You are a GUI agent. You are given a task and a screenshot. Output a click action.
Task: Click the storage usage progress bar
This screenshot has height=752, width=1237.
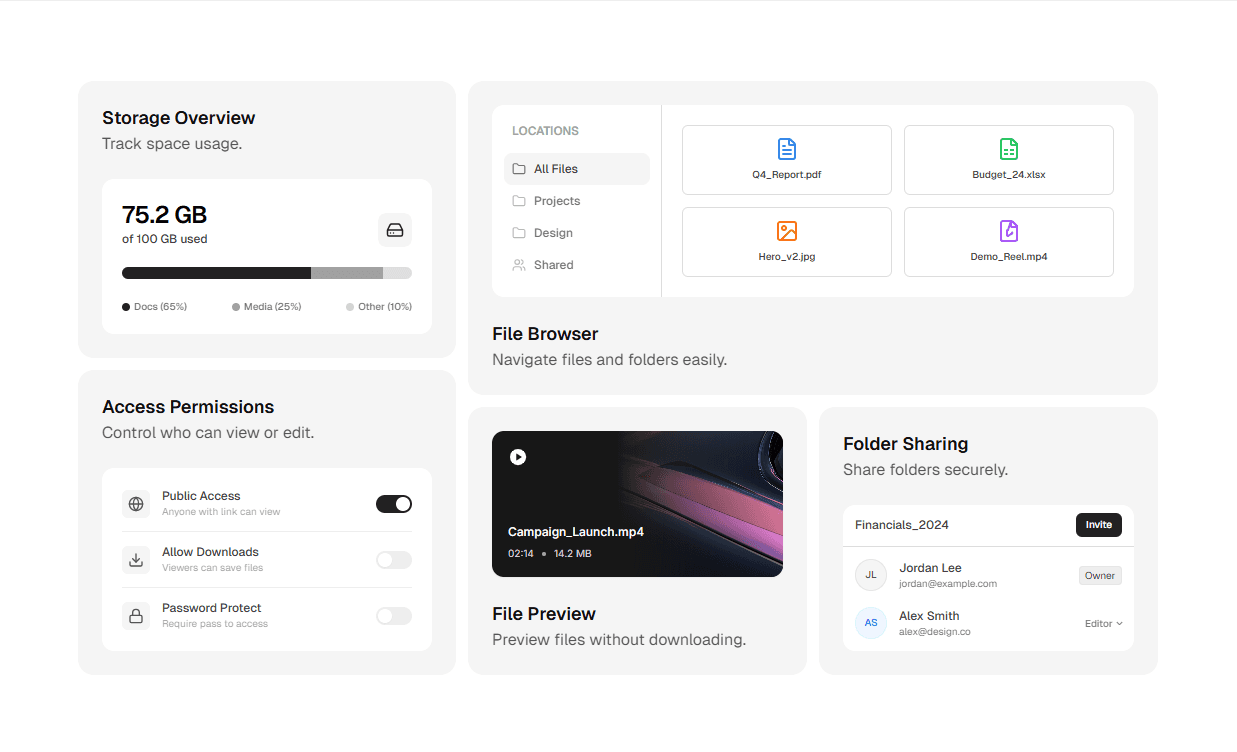click(x=266, y=272)
